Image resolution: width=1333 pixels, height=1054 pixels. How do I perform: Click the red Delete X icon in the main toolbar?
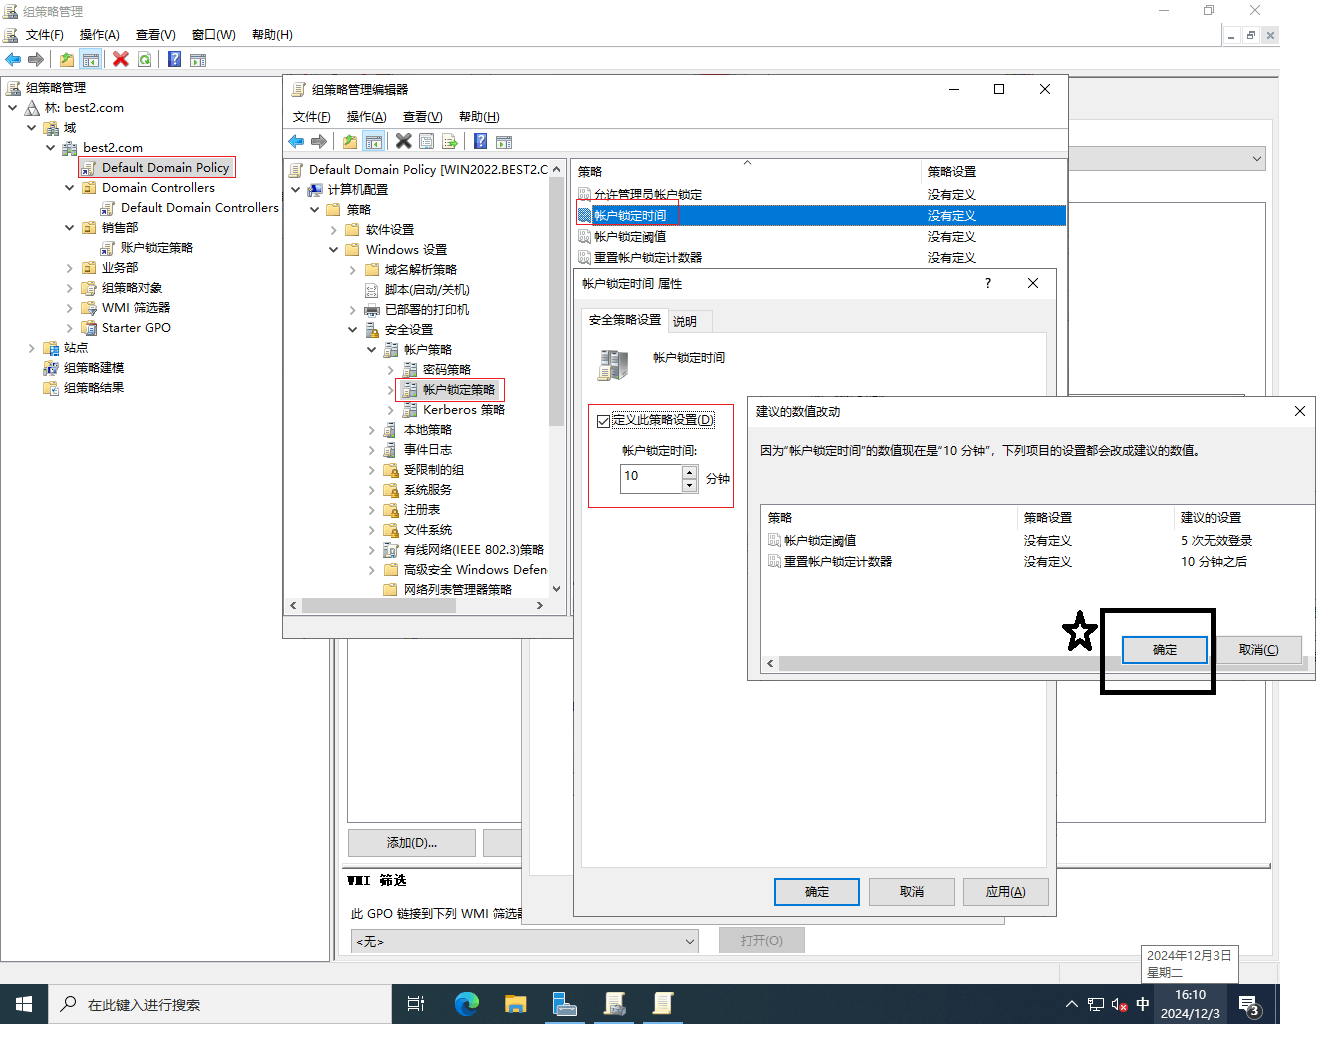tap(121, 59)
